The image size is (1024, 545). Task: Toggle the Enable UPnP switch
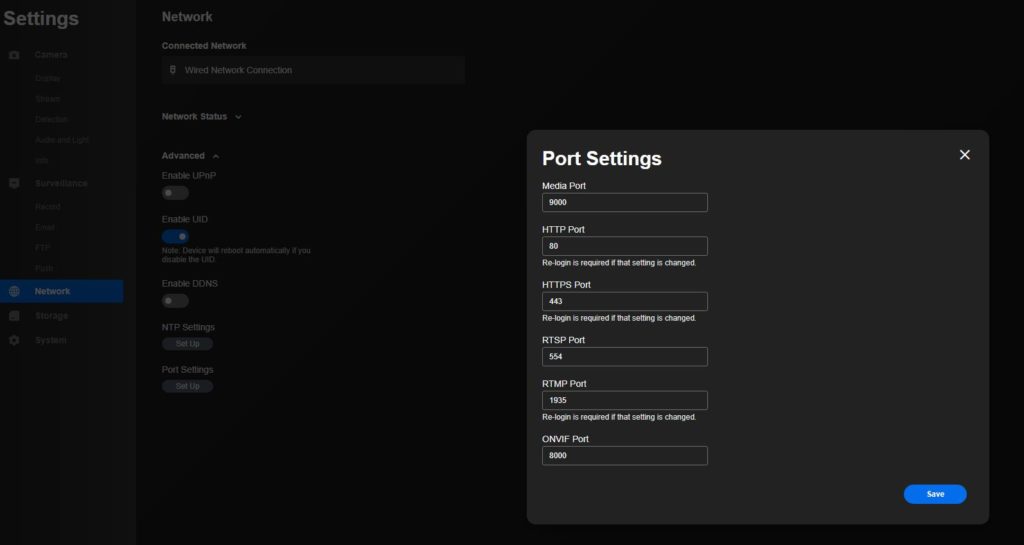click(176, 193)
